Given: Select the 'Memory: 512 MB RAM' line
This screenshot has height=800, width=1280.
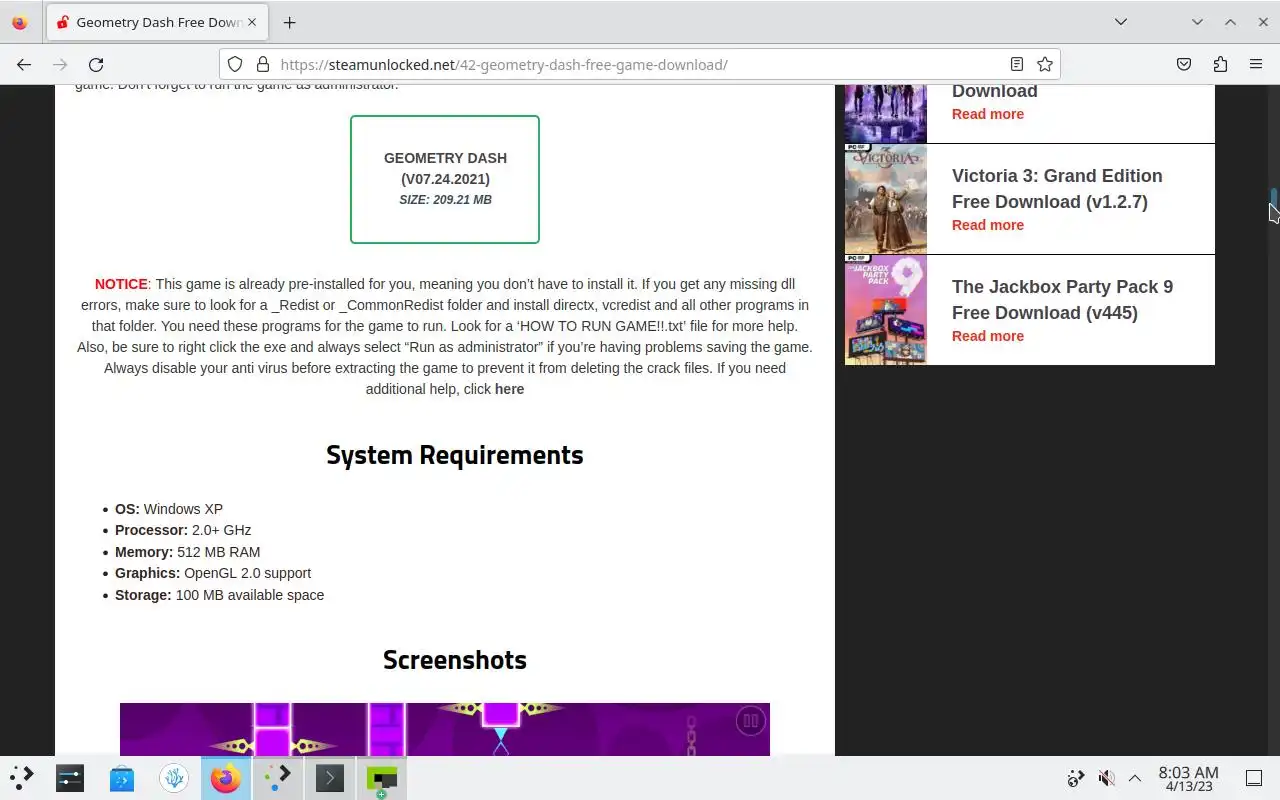Looking at the screenshot, I should (187, 552).
